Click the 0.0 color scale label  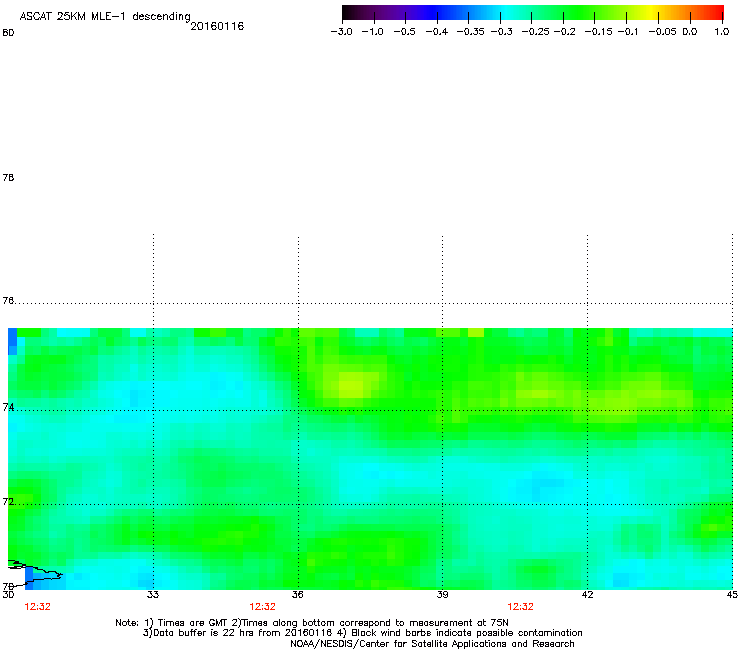point(690,32)
